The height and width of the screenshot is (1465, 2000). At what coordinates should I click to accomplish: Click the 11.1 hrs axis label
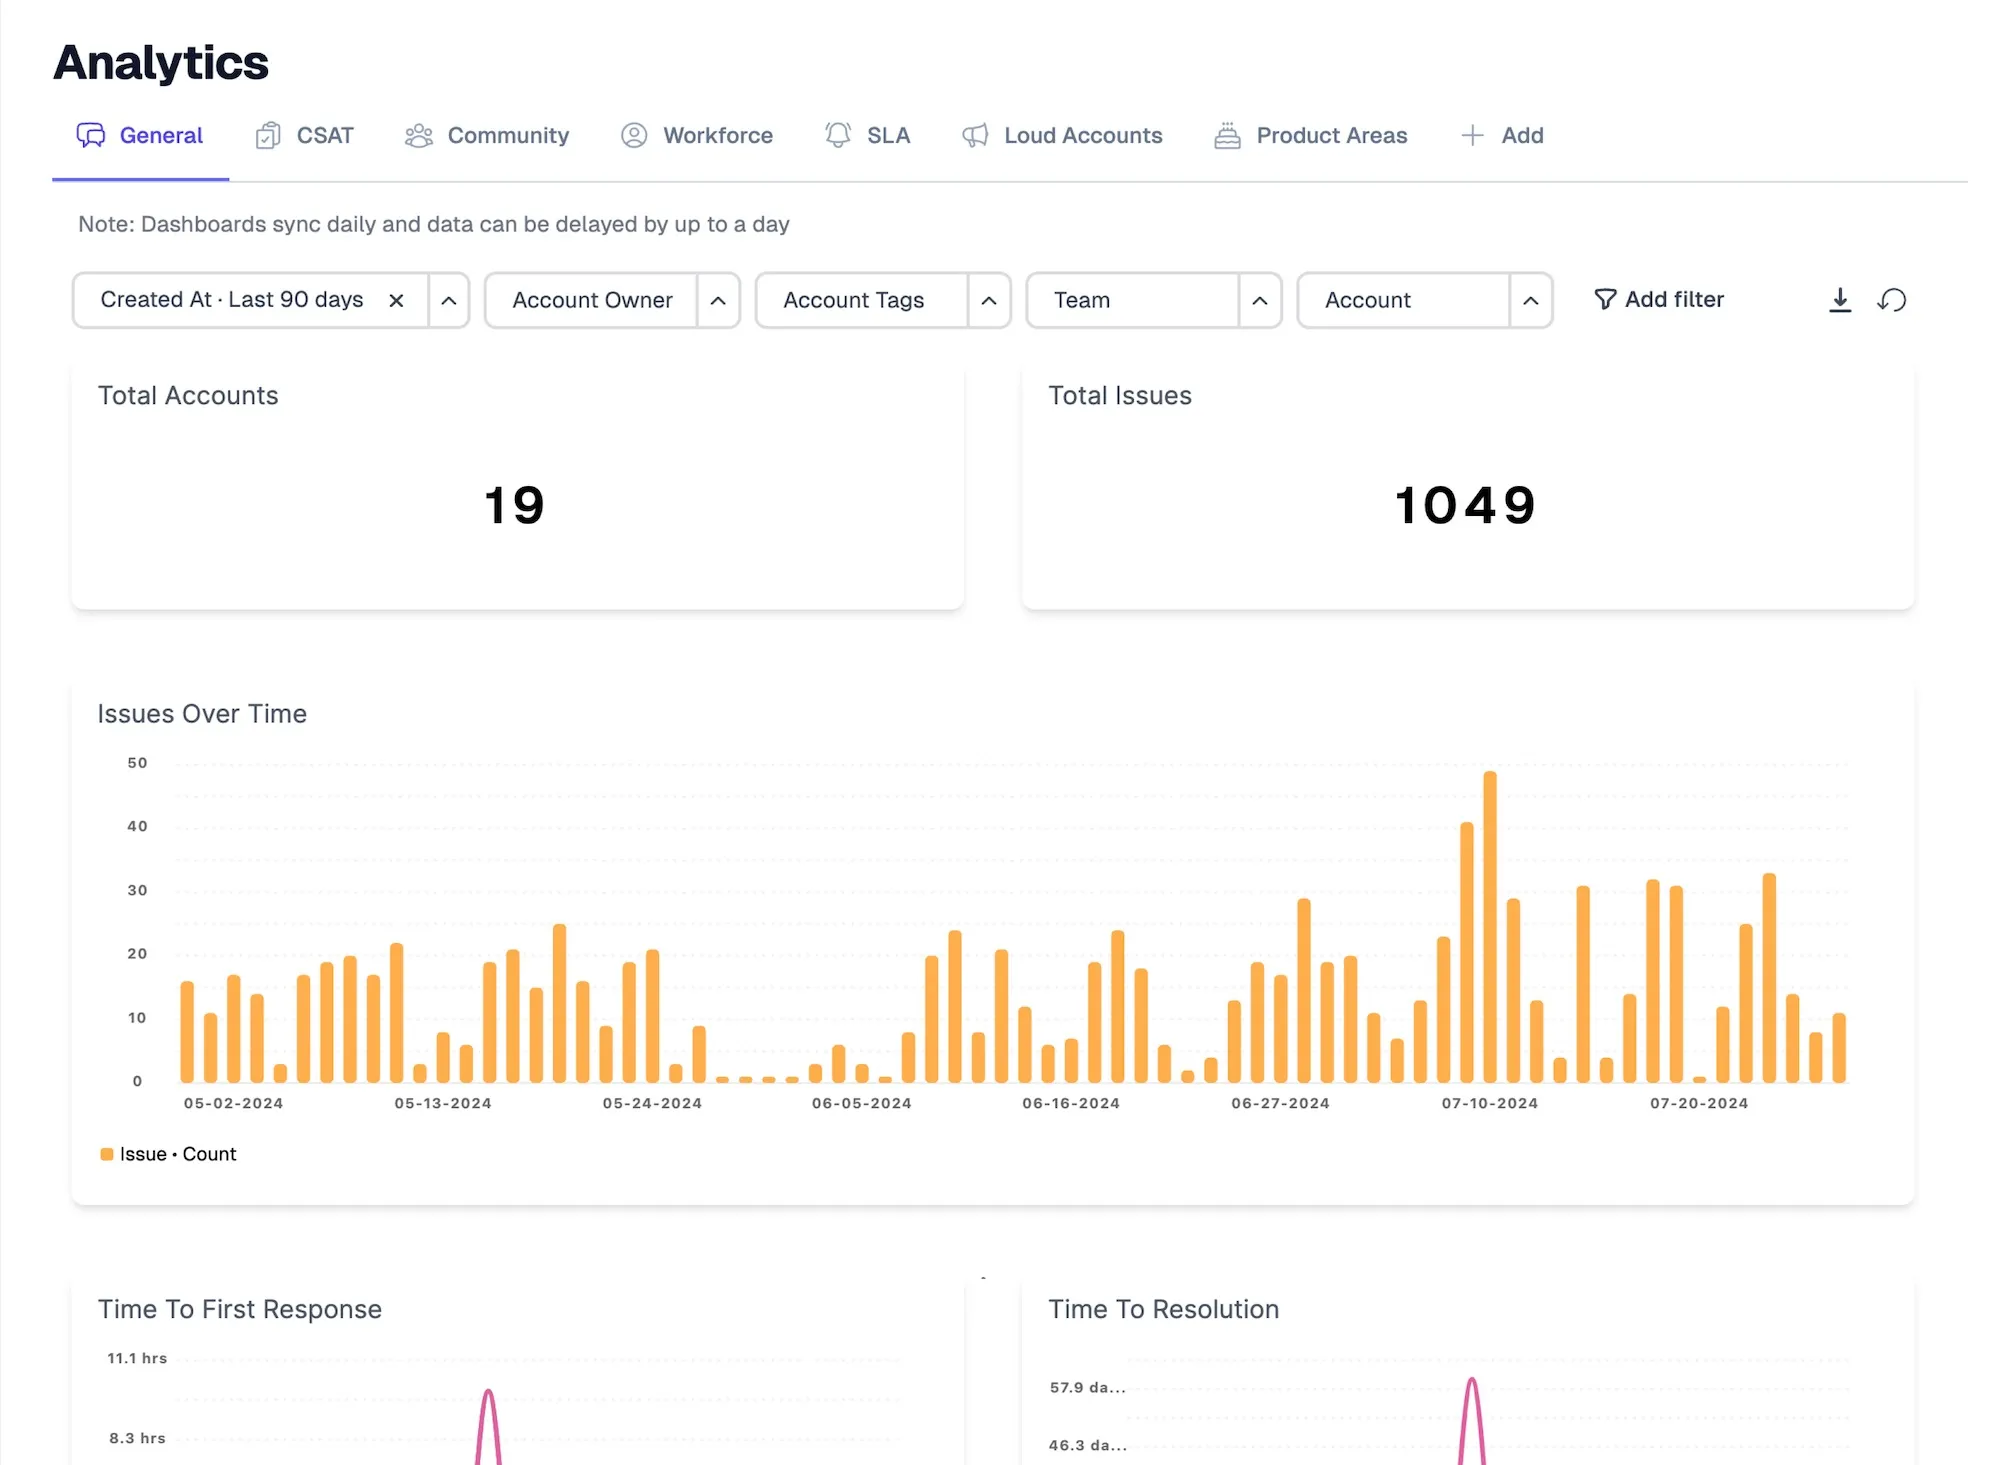tap(137, 1358)
